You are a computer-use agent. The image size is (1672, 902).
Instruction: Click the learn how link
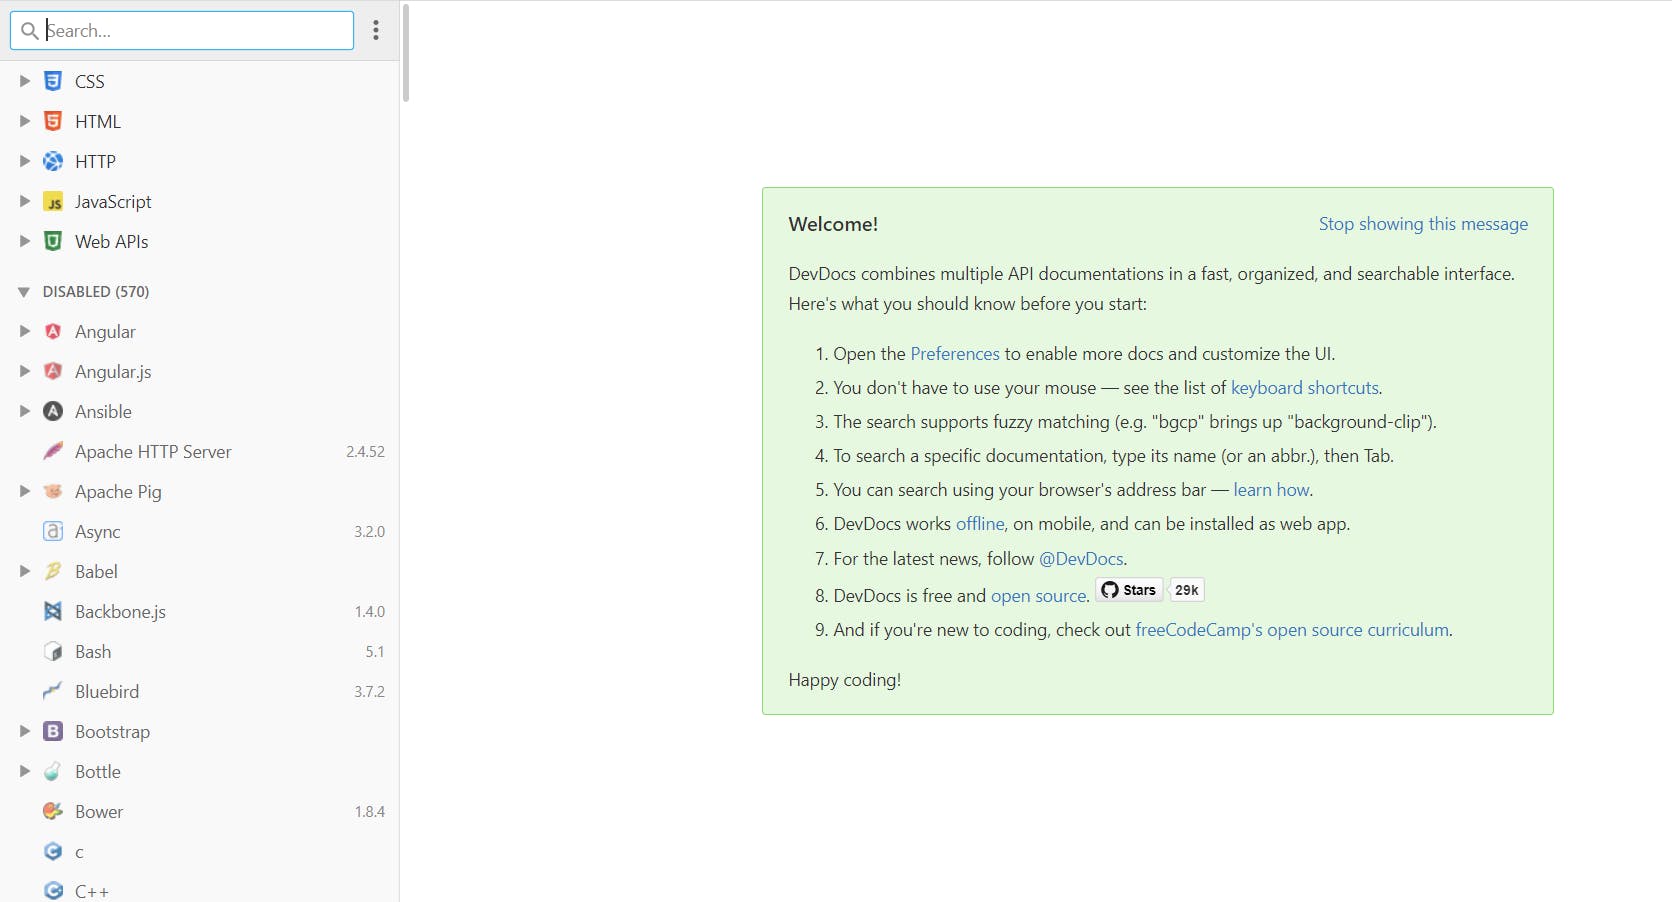(1271, 490)
